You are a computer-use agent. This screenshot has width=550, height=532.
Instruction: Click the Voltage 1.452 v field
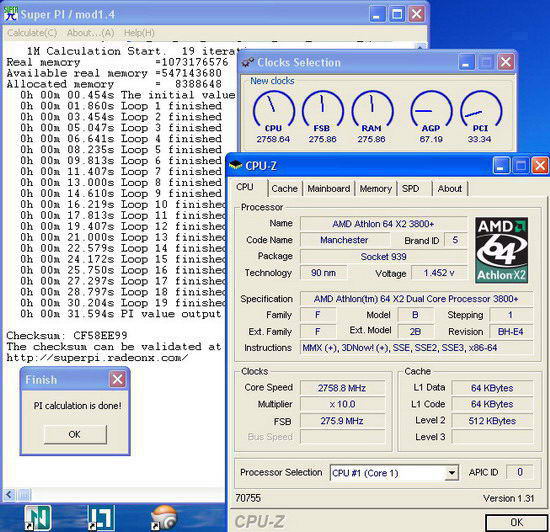click(x=439, y=273)
